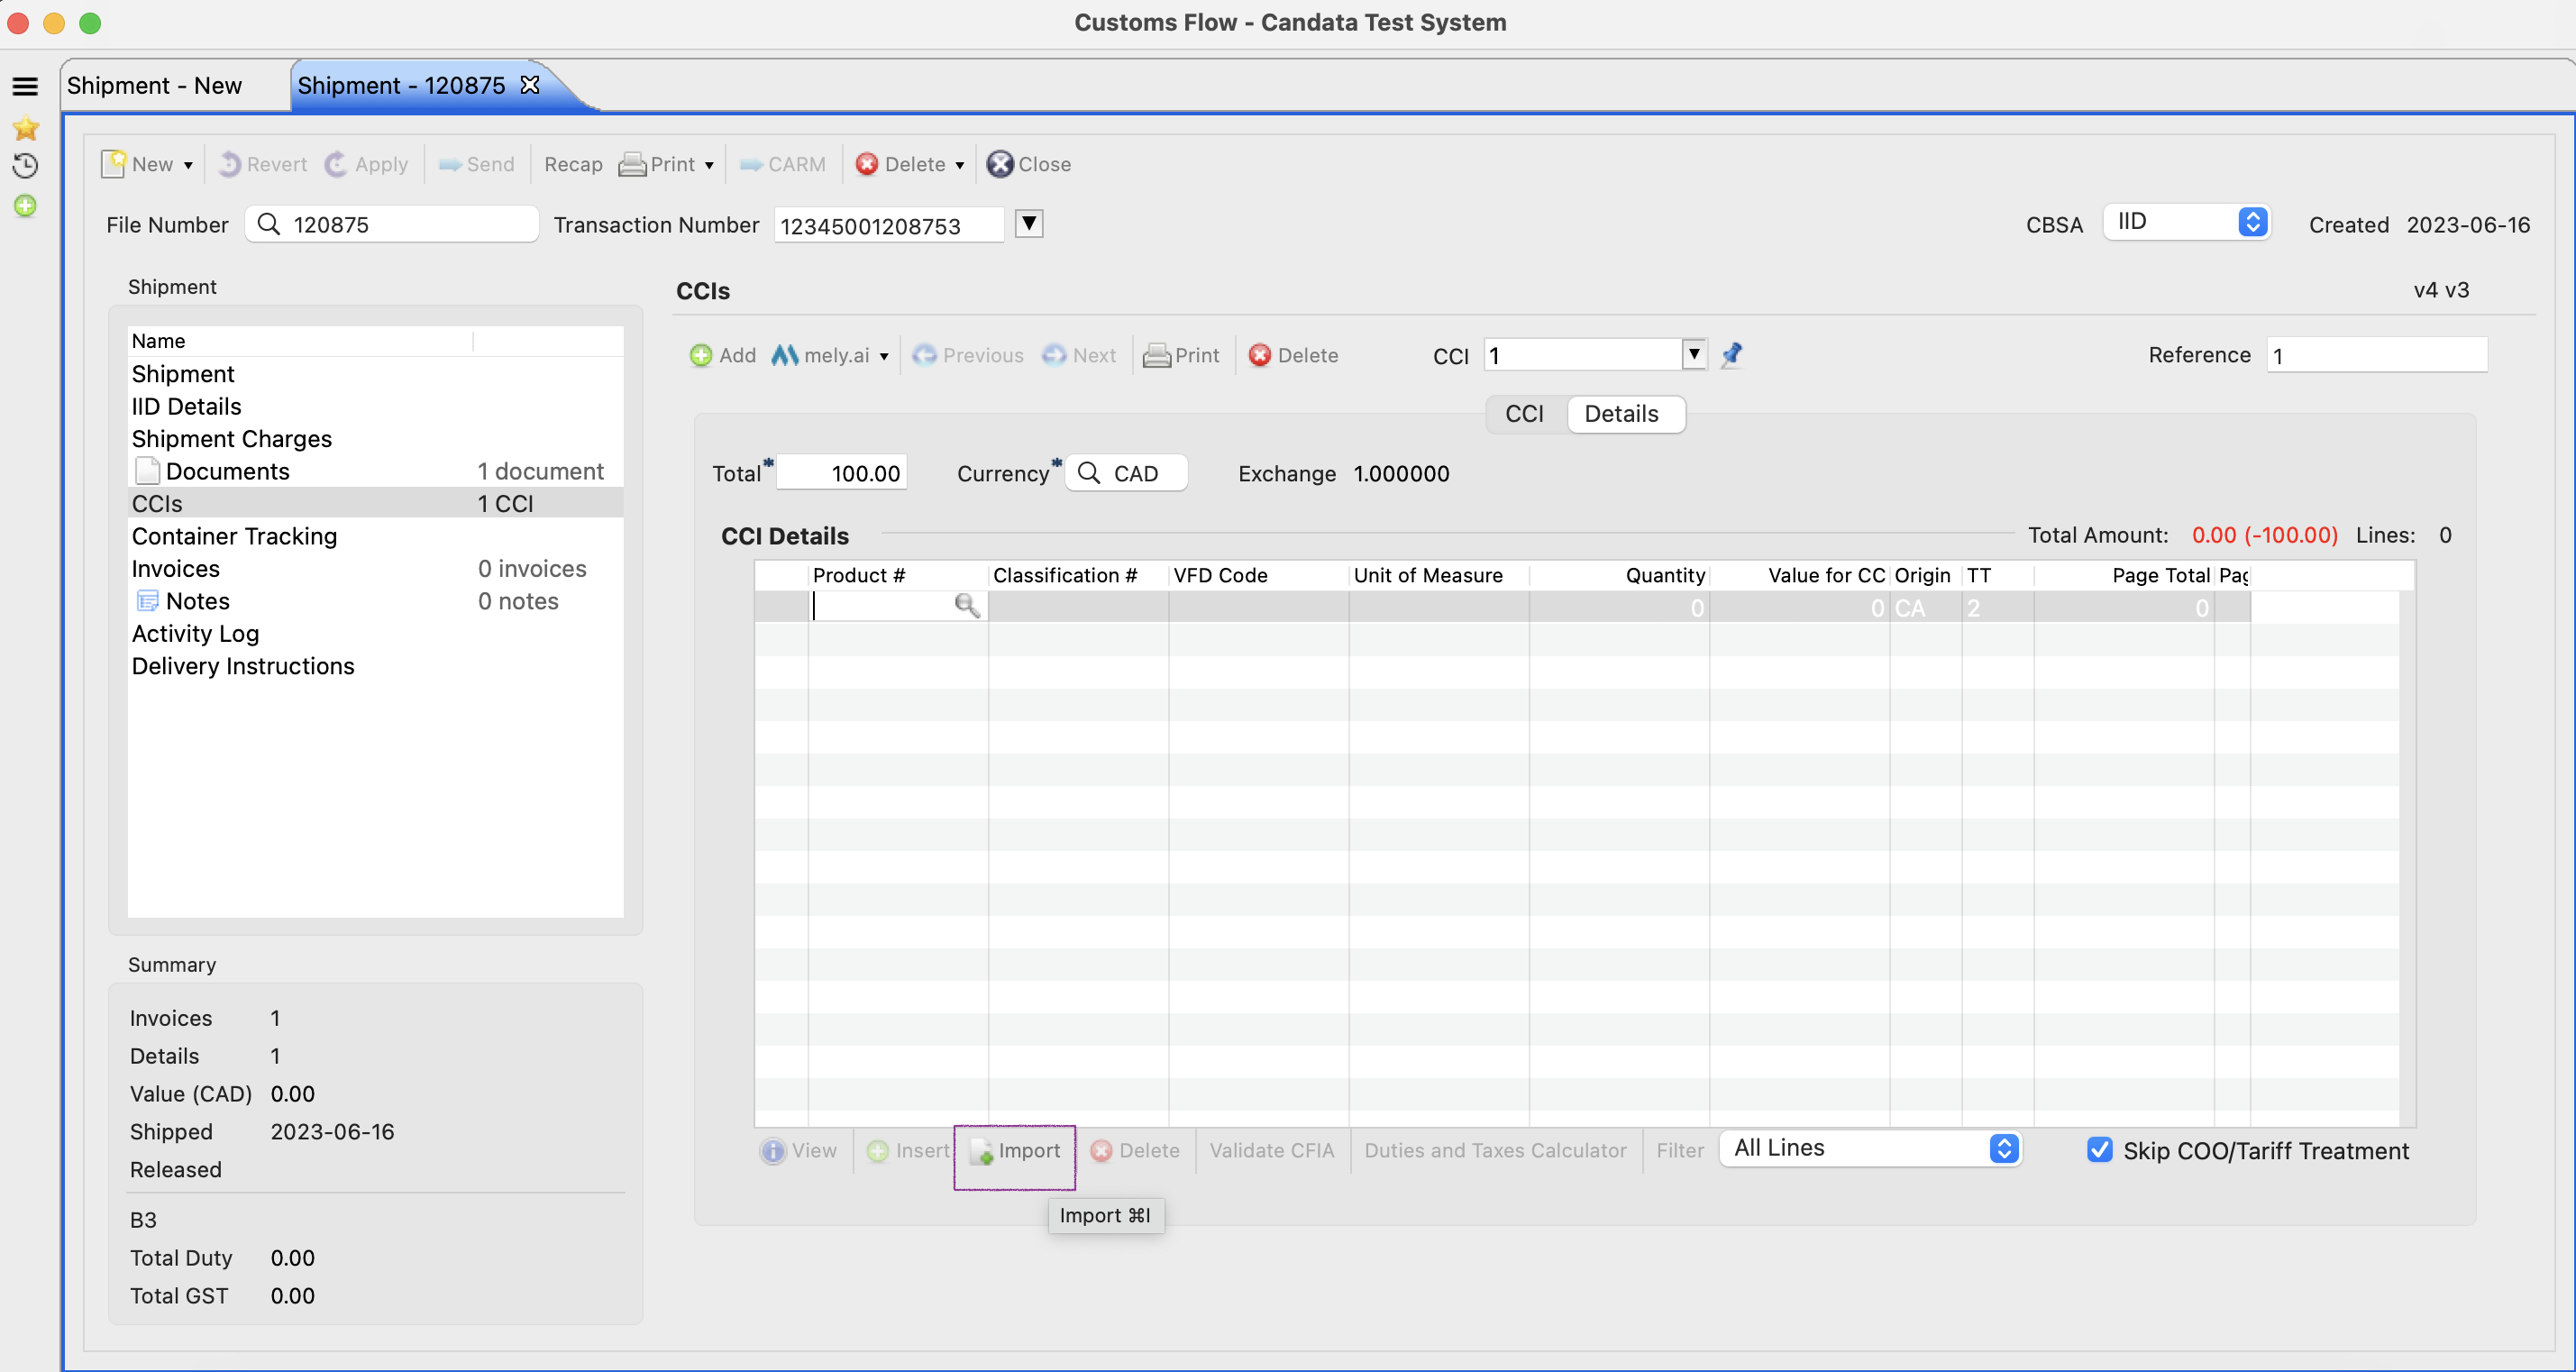Click the Close shipment toolbar button

tap(1029, 164)
